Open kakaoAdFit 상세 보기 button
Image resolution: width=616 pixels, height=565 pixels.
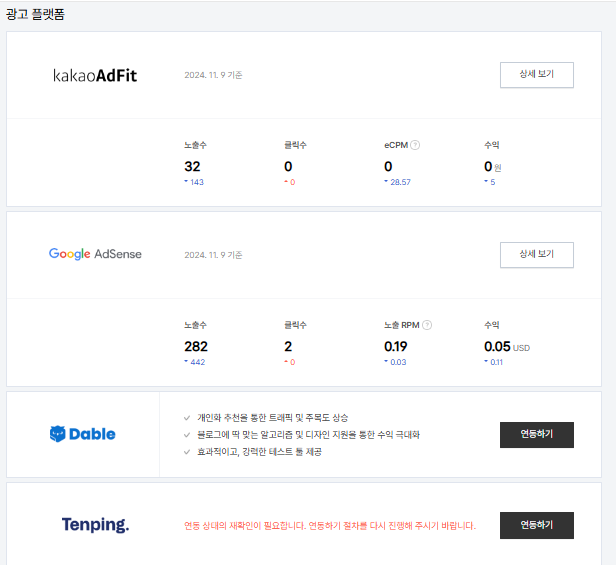[537, 75]
